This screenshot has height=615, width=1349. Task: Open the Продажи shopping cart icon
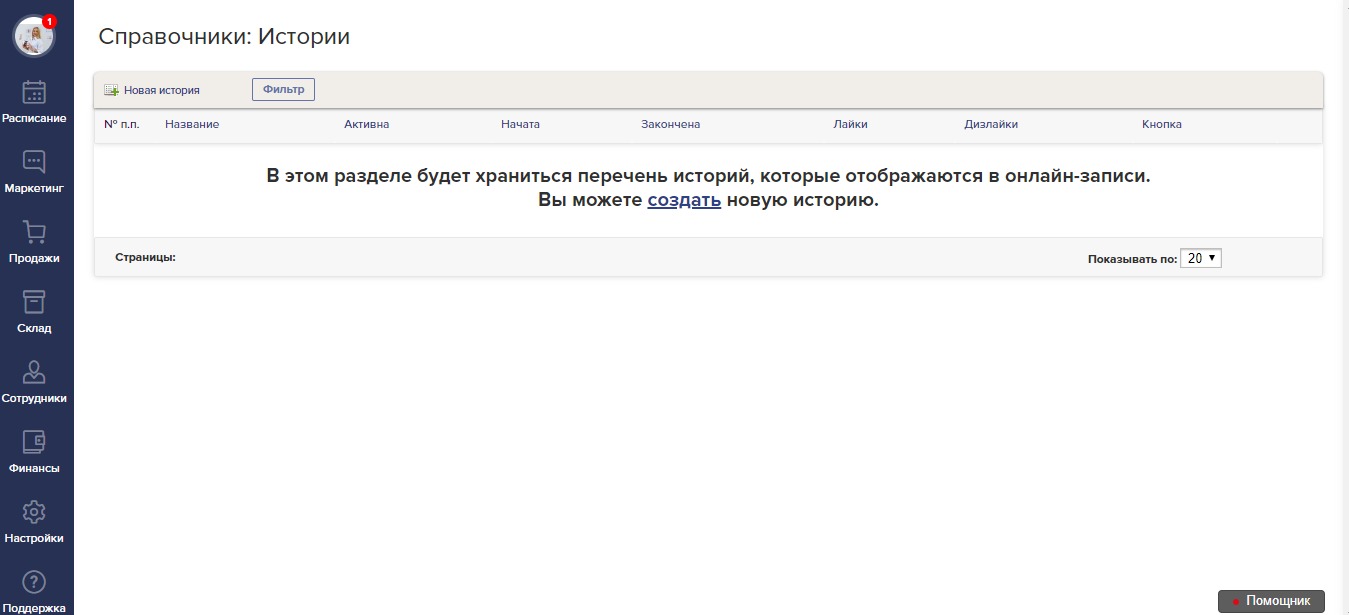[x=34, y=232]
